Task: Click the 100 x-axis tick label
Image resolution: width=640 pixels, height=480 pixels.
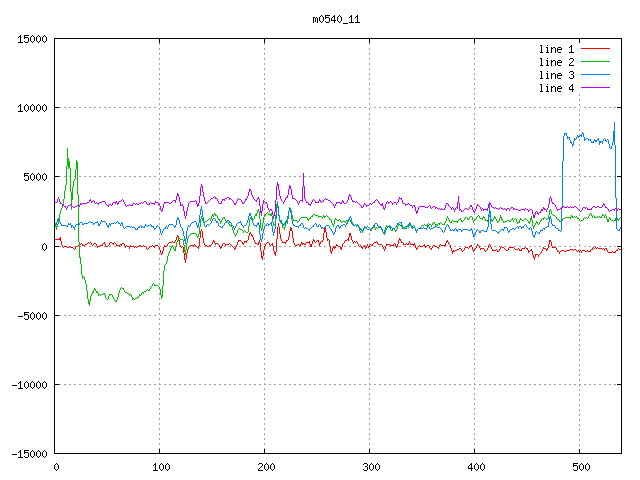Action: pos(160,466)
